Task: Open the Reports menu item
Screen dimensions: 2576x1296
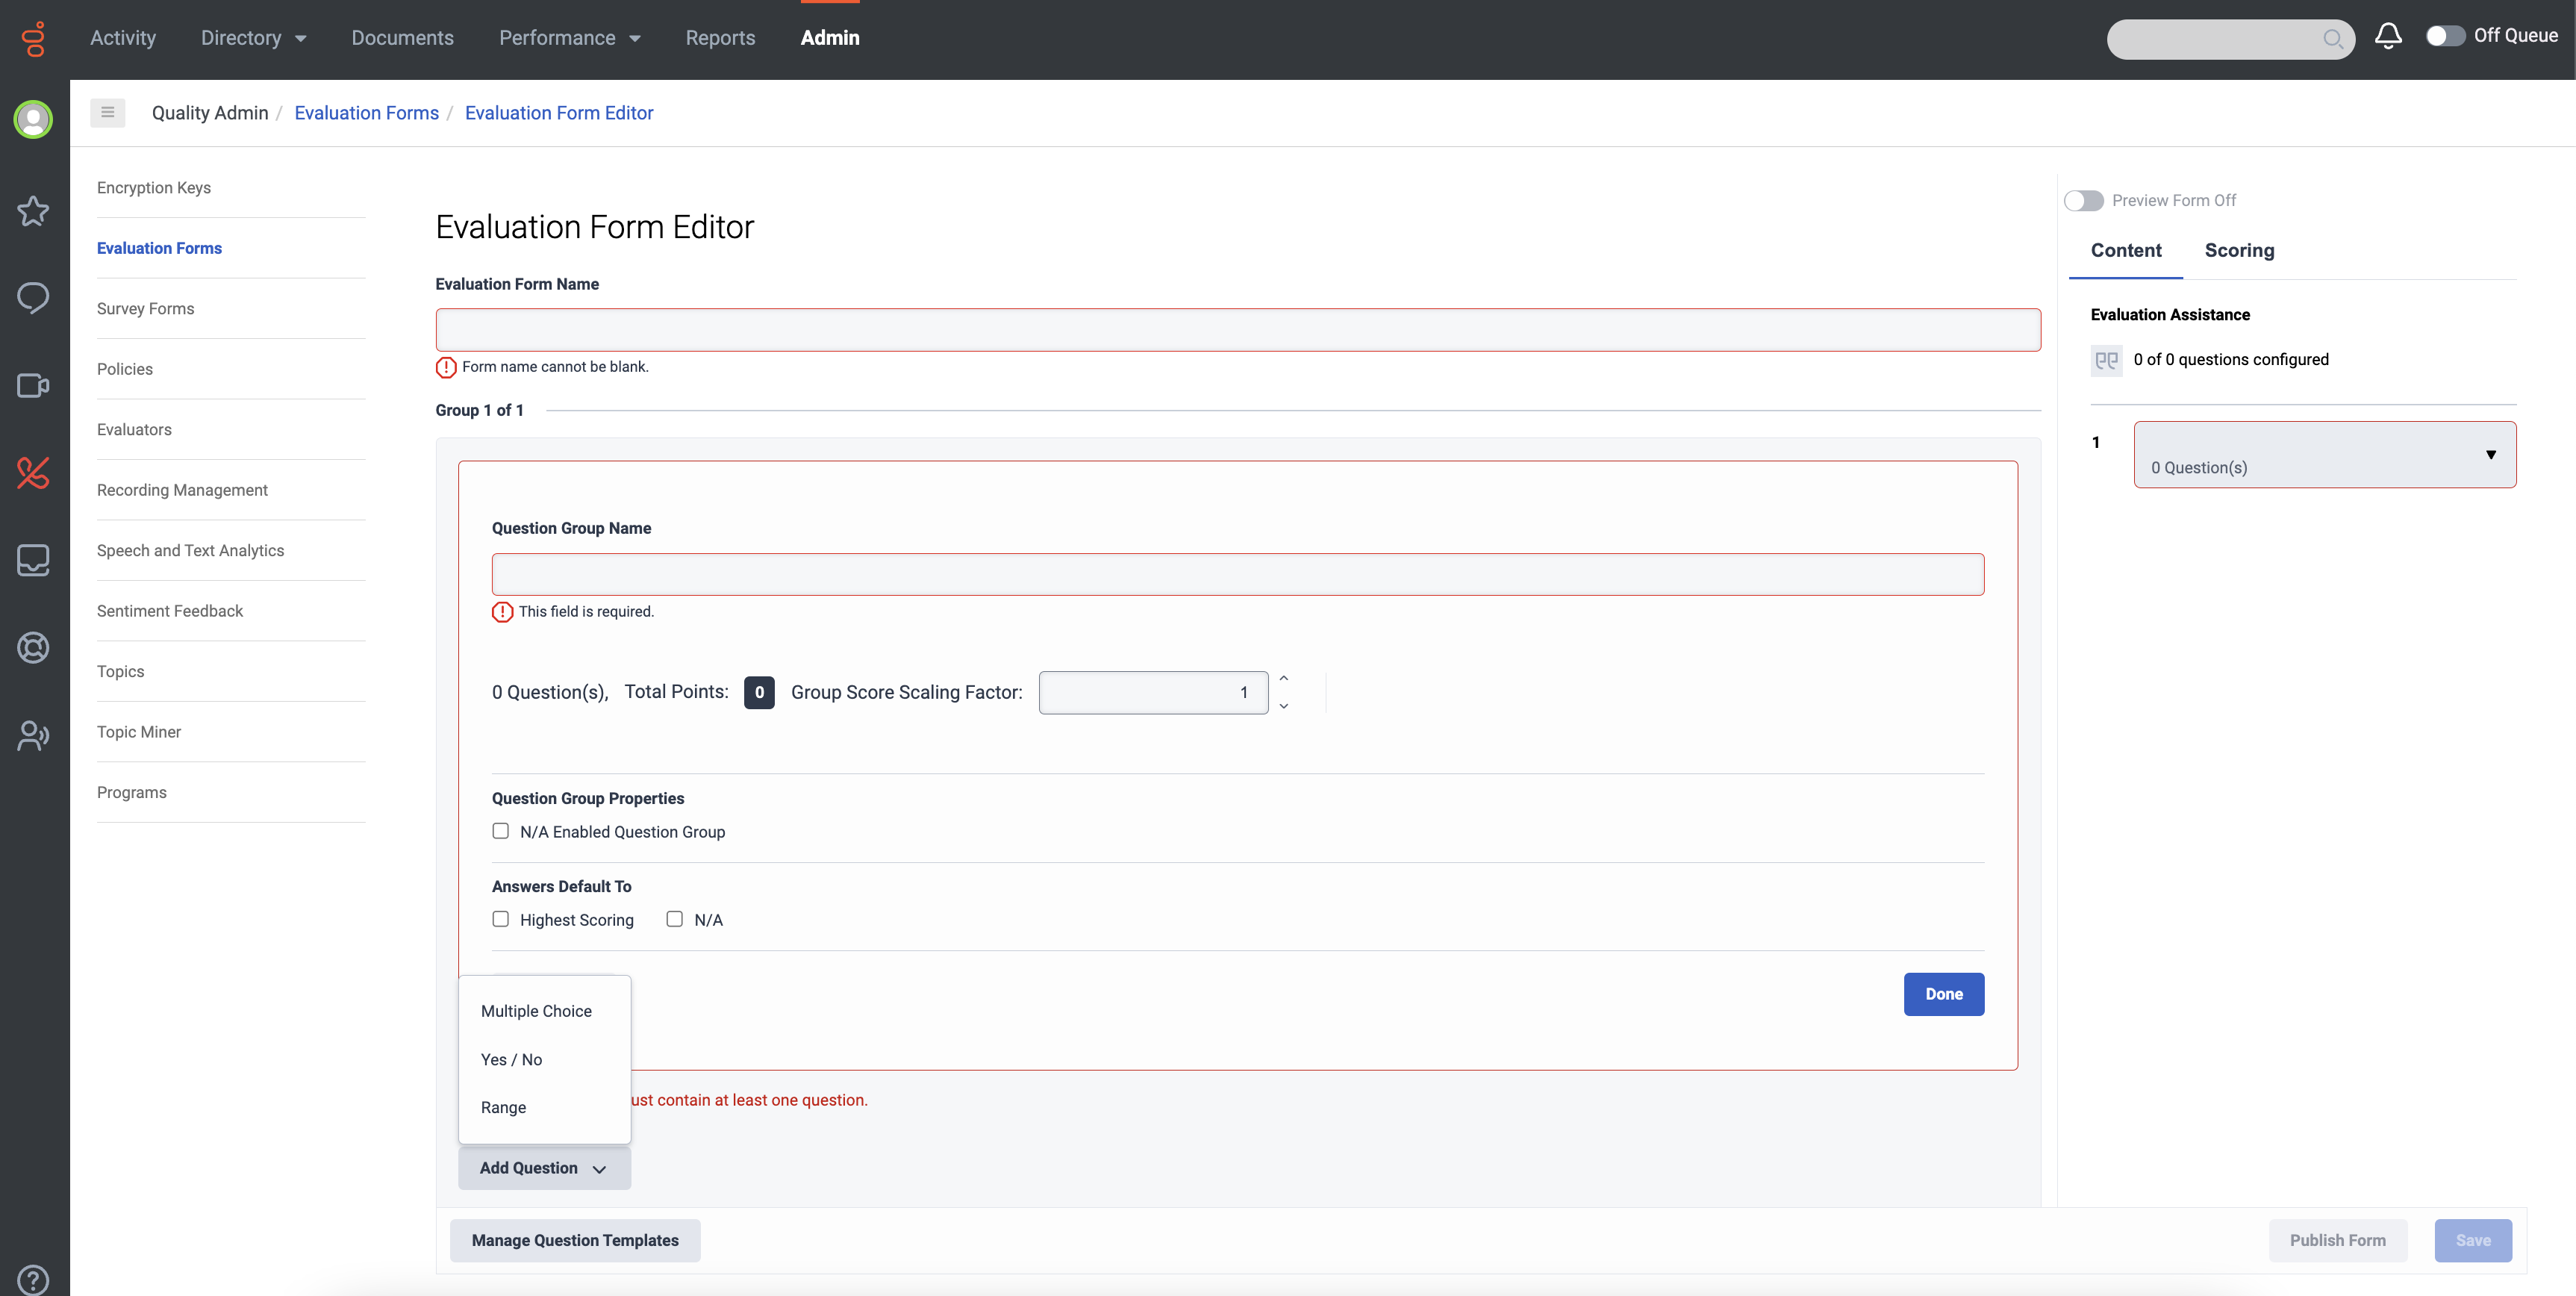Action: [x=720, y=38]
